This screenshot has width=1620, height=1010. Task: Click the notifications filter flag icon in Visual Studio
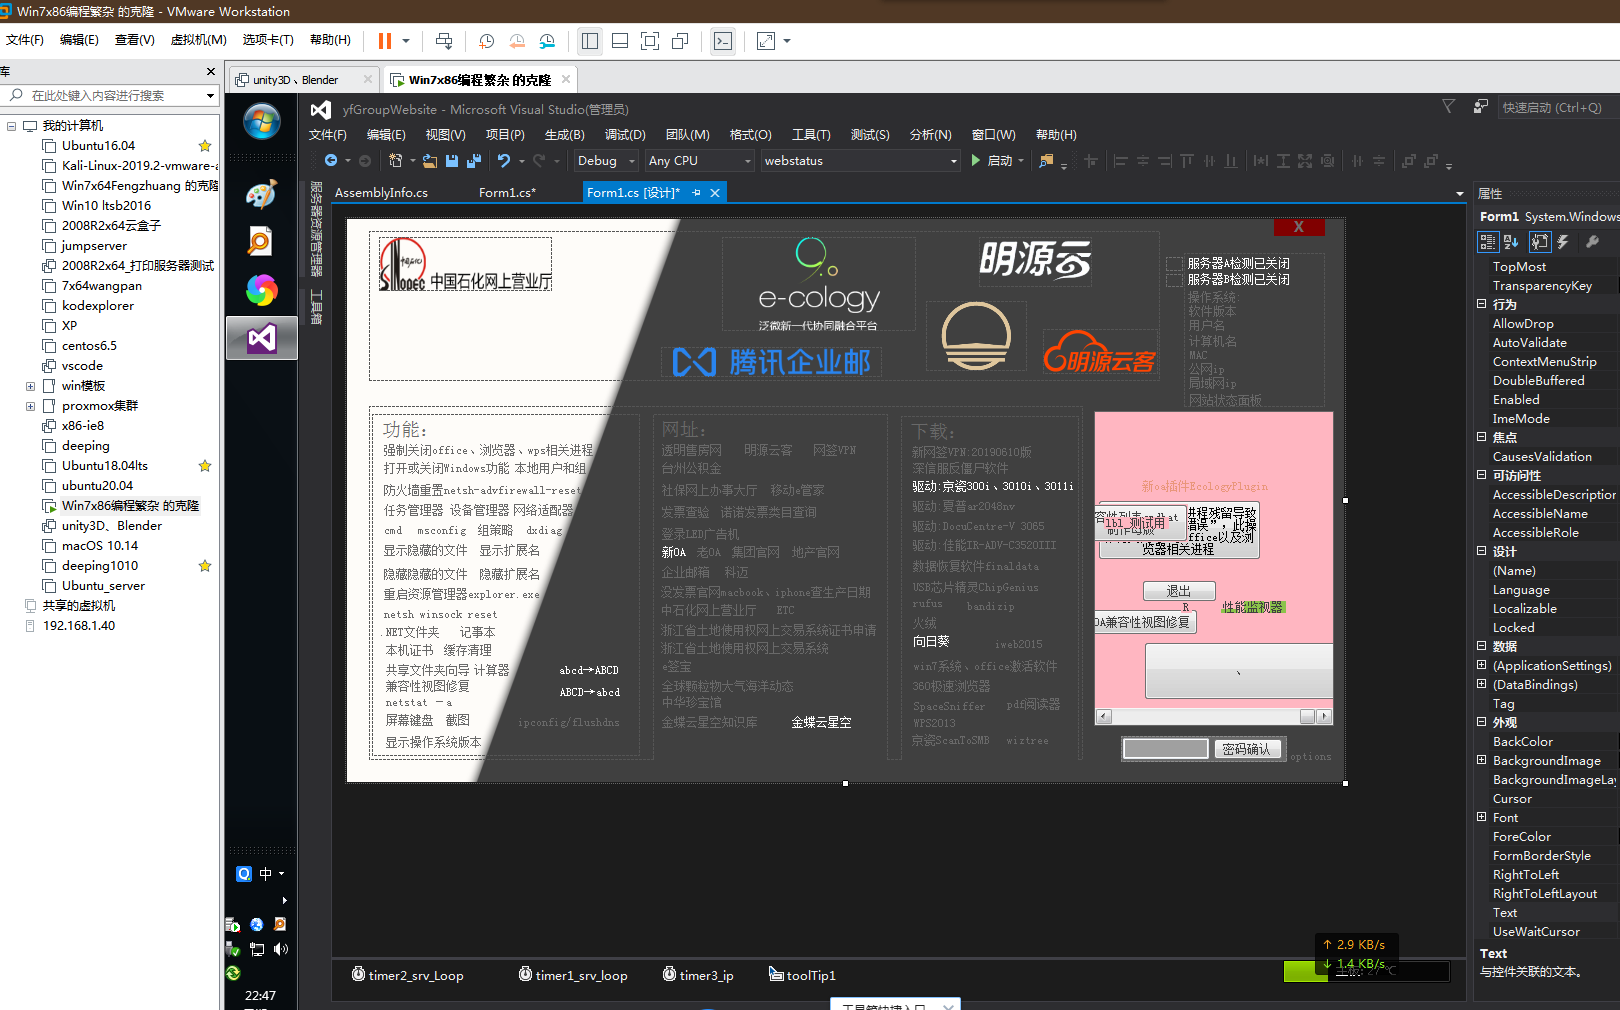pos(1448,107)
